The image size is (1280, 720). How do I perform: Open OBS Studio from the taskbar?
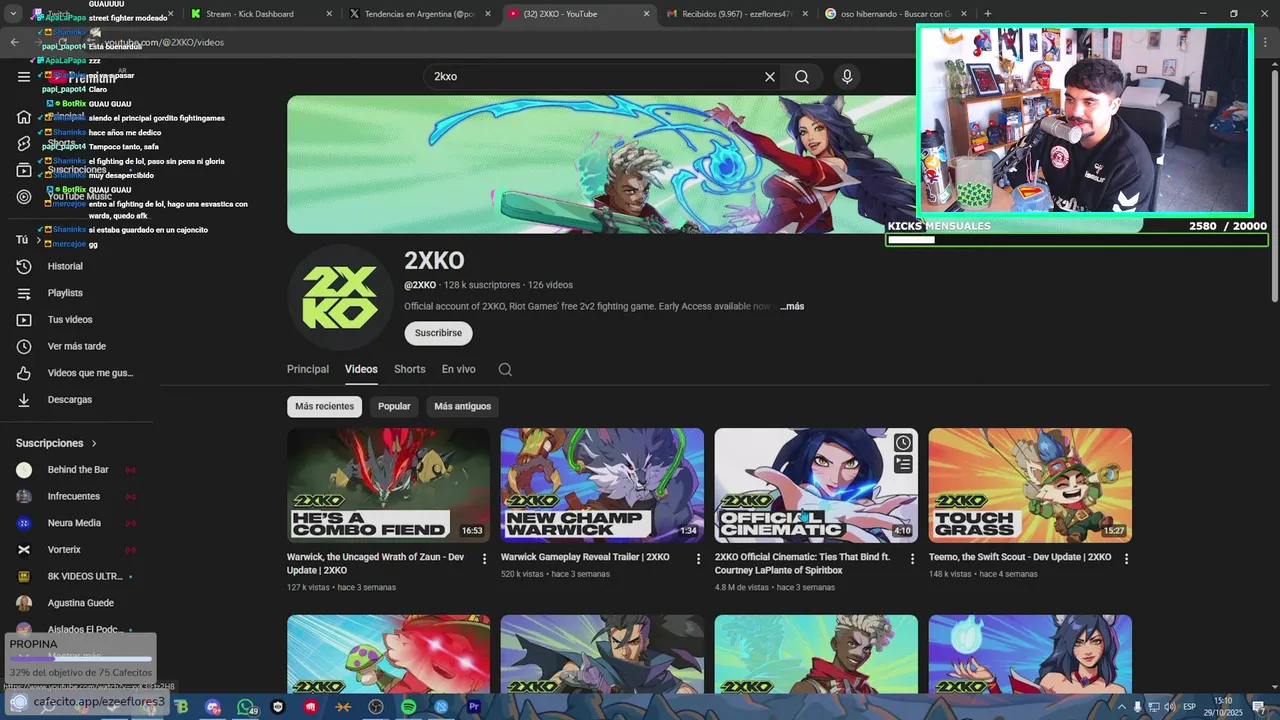(376, 707)
